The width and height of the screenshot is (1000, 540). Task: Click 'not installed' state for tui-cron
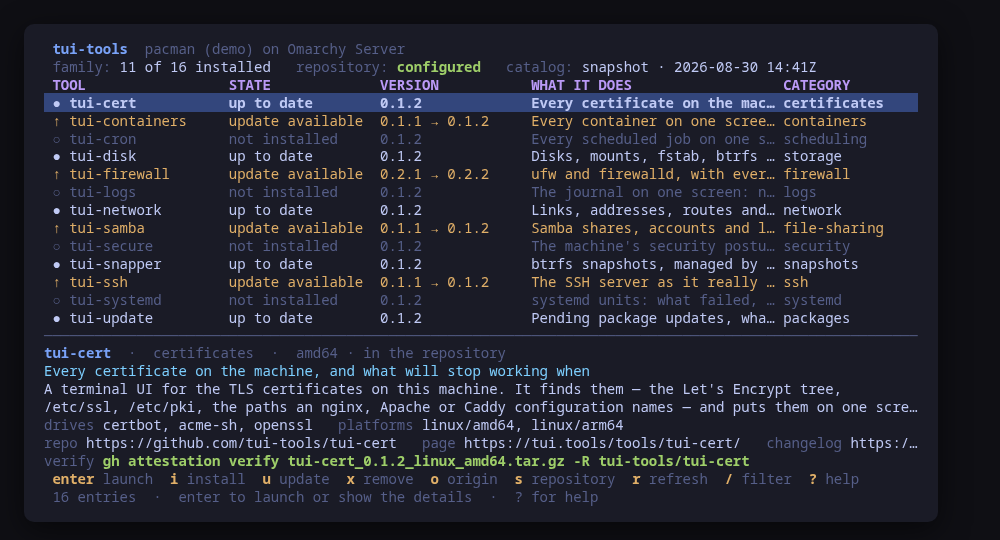(x=283, y=139)
